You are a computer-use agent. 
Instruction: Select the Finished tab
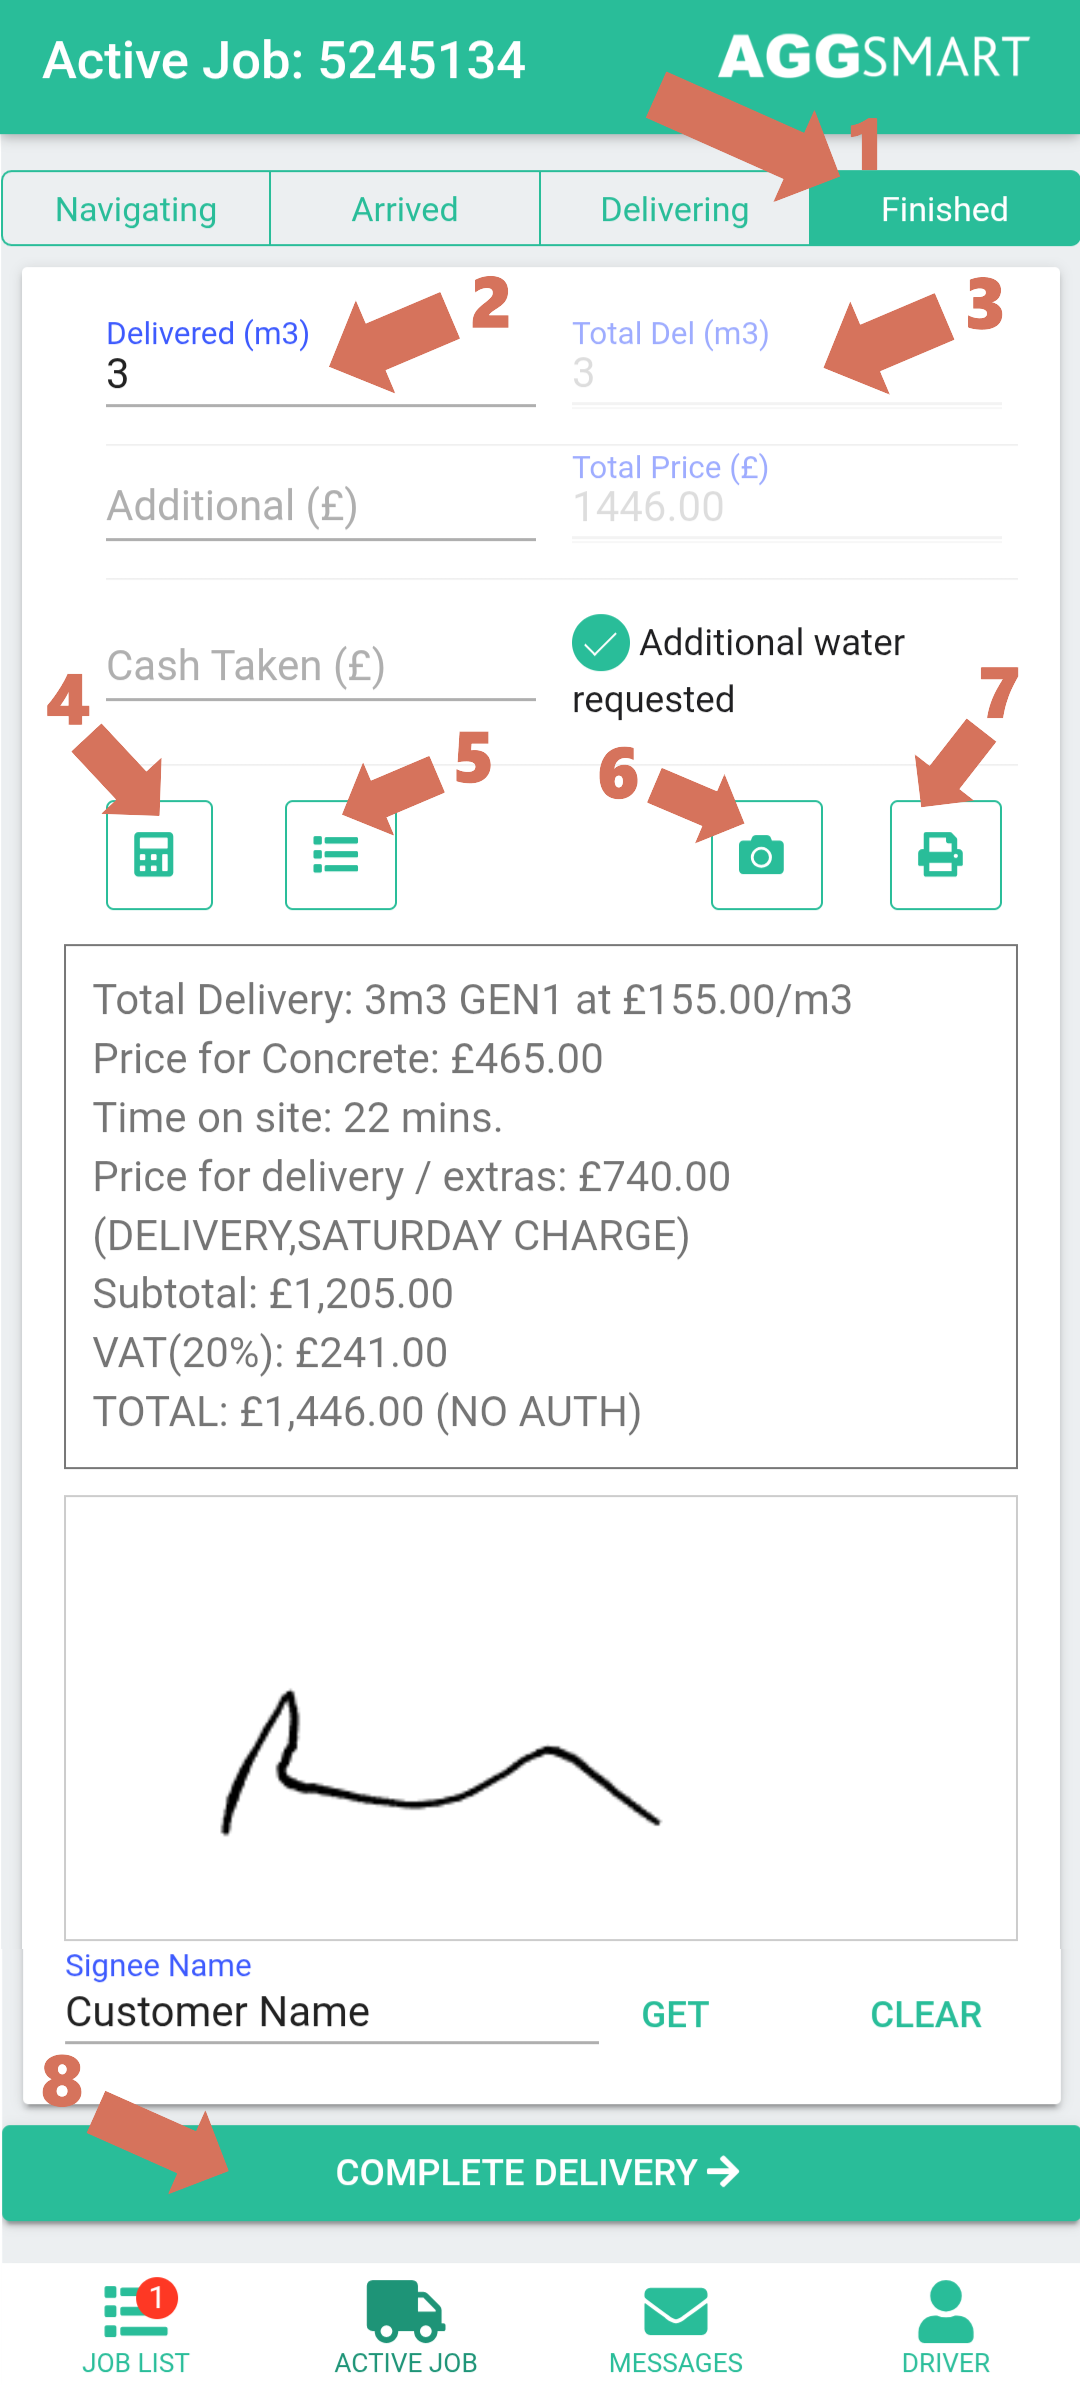[944, 209]
